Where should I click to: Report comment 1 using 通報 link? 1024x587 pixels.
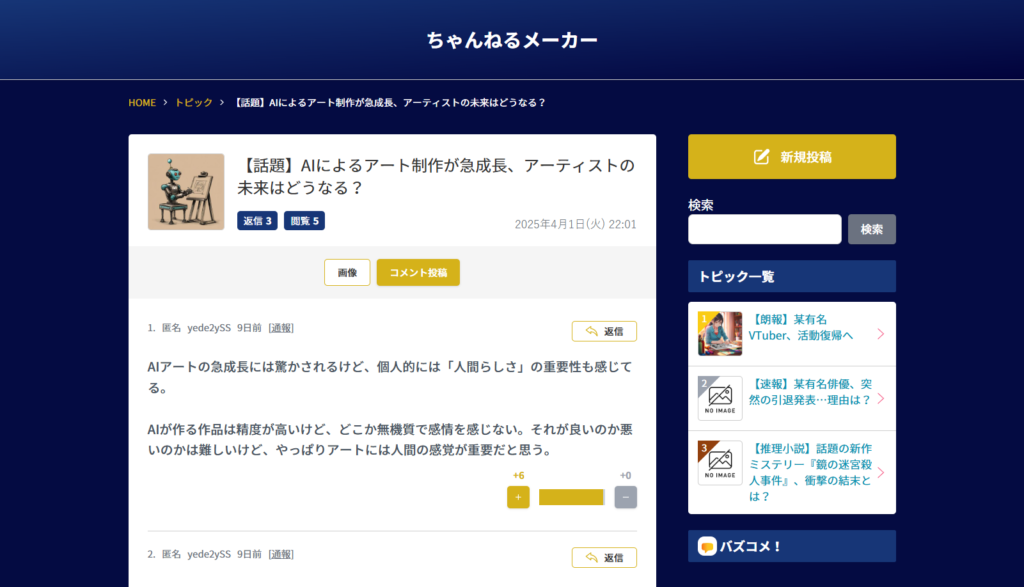281,328
